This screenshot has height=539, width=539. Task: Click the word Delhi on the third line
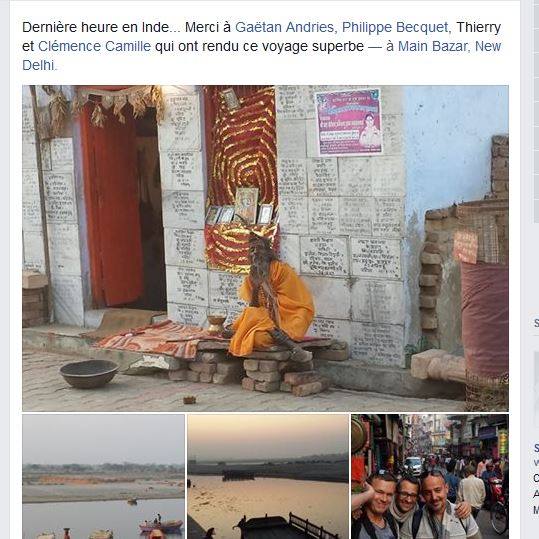(38, 65)
